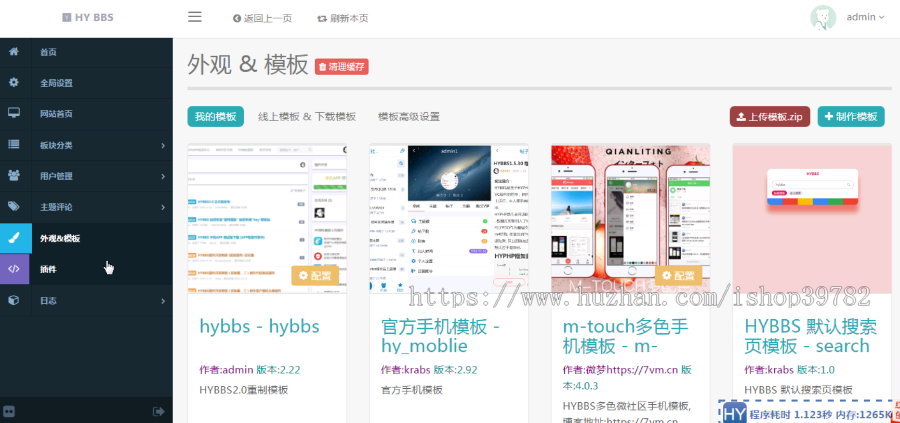Click the gear icon for 全局设置
Screen dimensions: 900x423
14,82
